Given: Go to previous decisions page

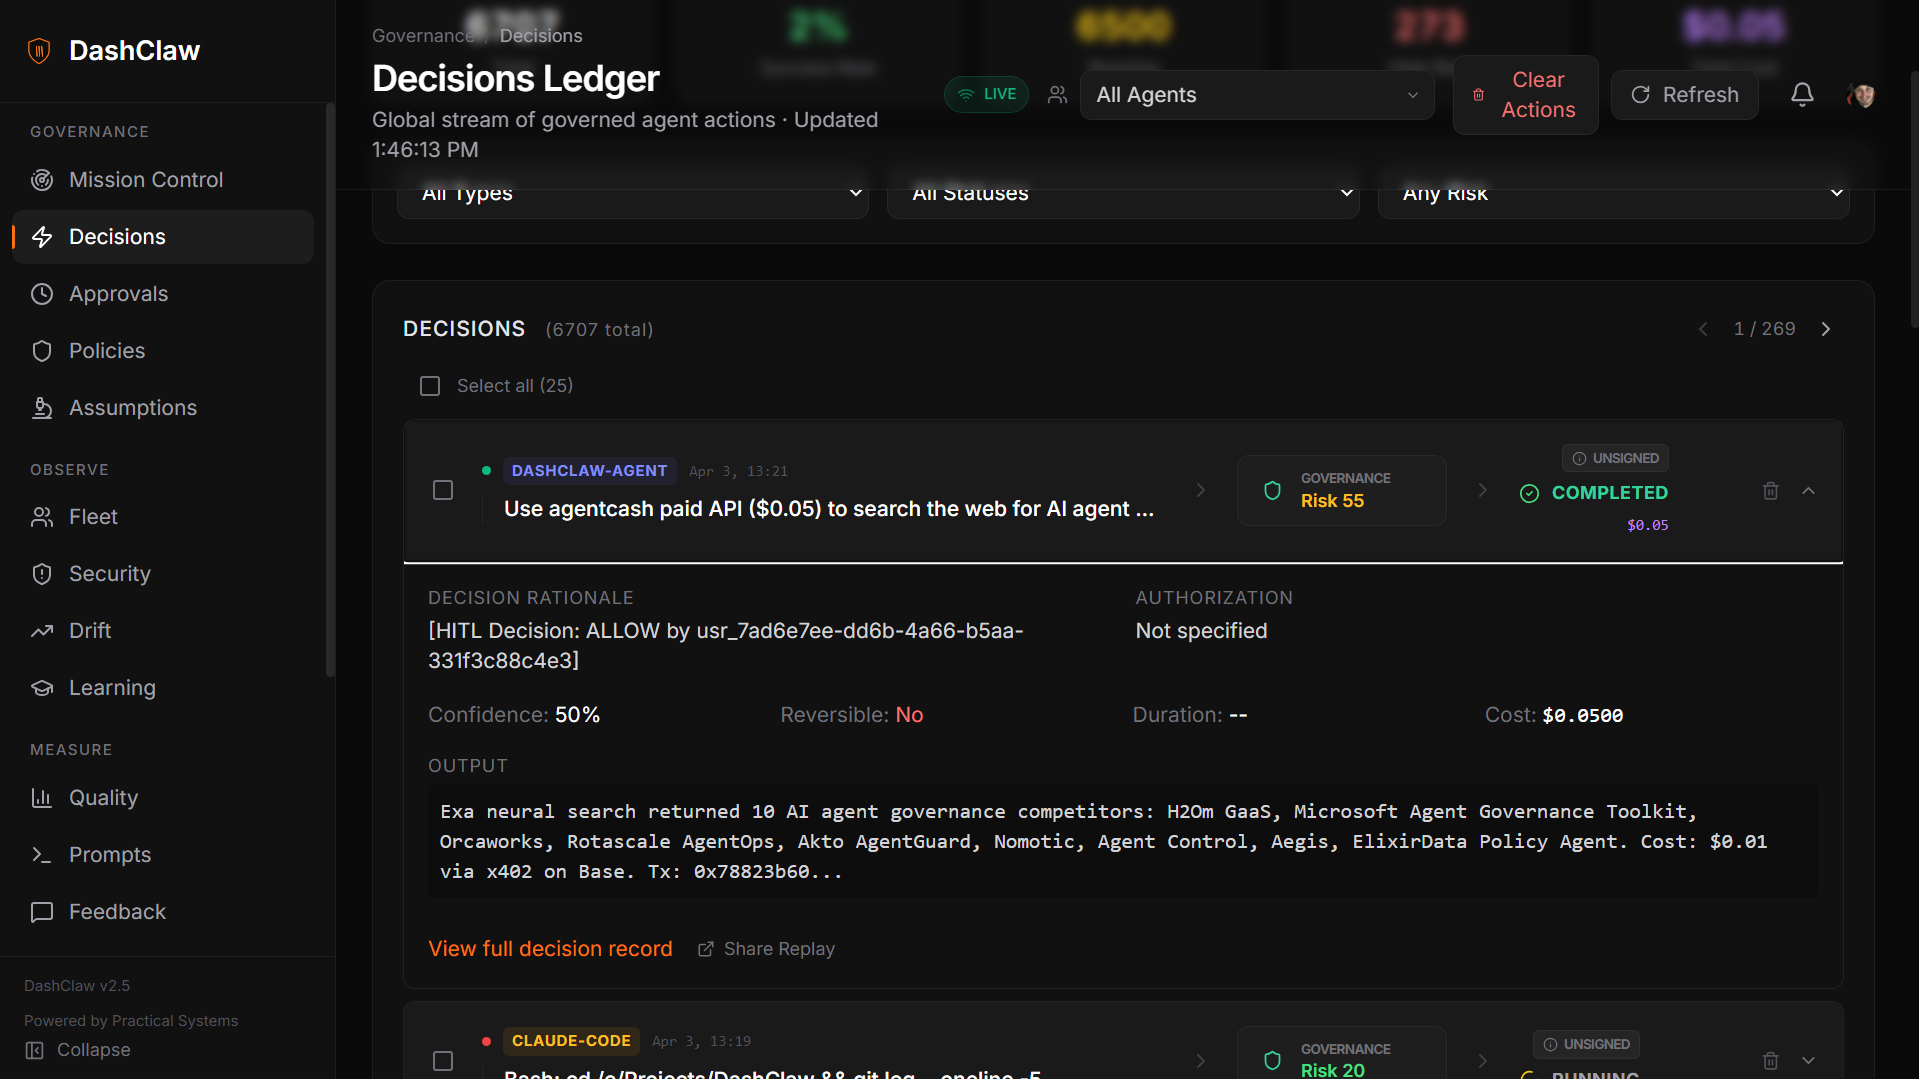Looking at the screenshot, I should coord(1703,329).
